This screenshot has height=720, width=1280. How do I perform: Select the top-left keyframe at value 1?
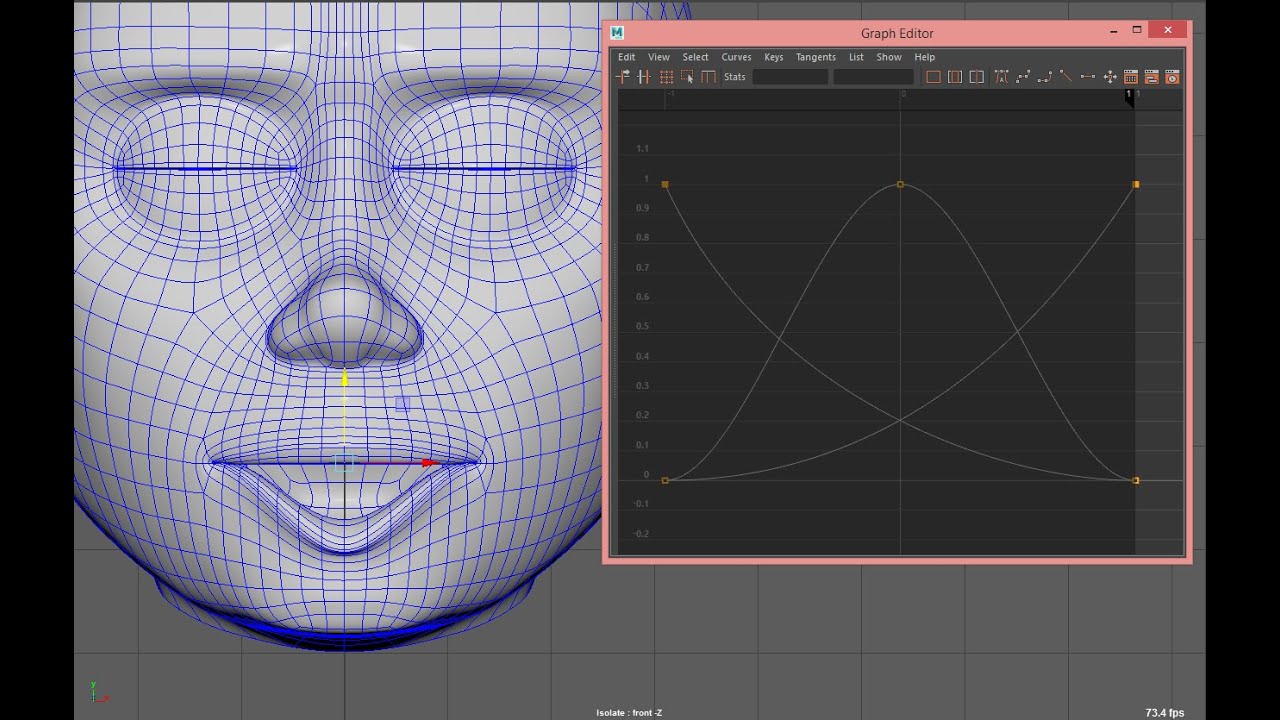point(665,185)
